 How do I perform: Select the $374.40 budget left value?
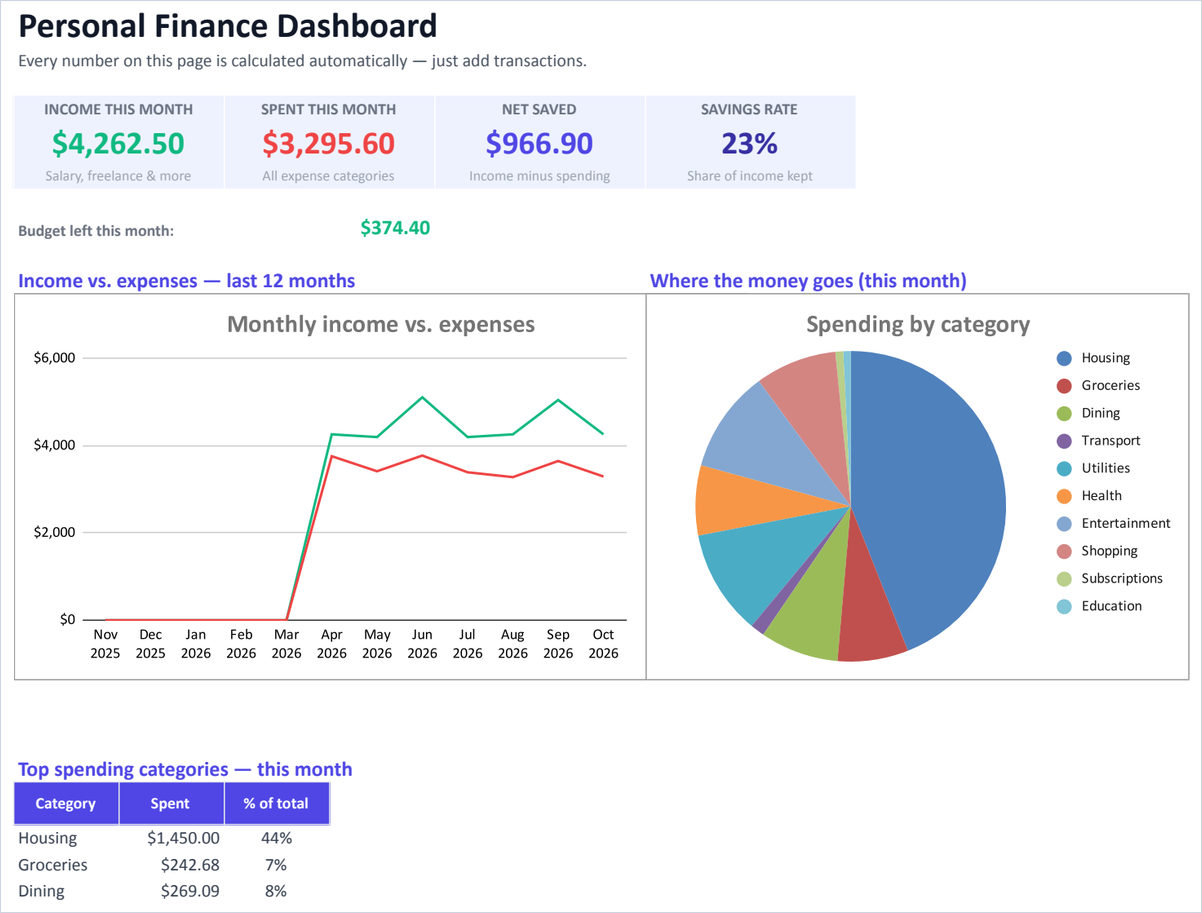395,228
